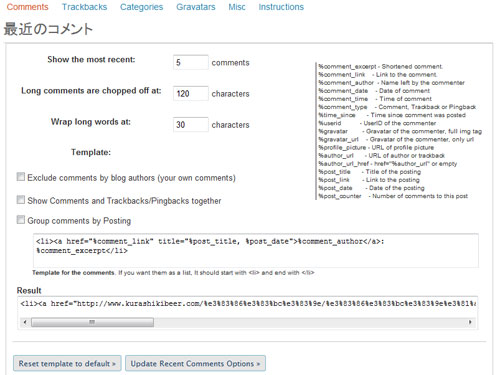Screen dimensions: 500x375
Task: Click the Wrap long words at label
Action: coord(91,122)
